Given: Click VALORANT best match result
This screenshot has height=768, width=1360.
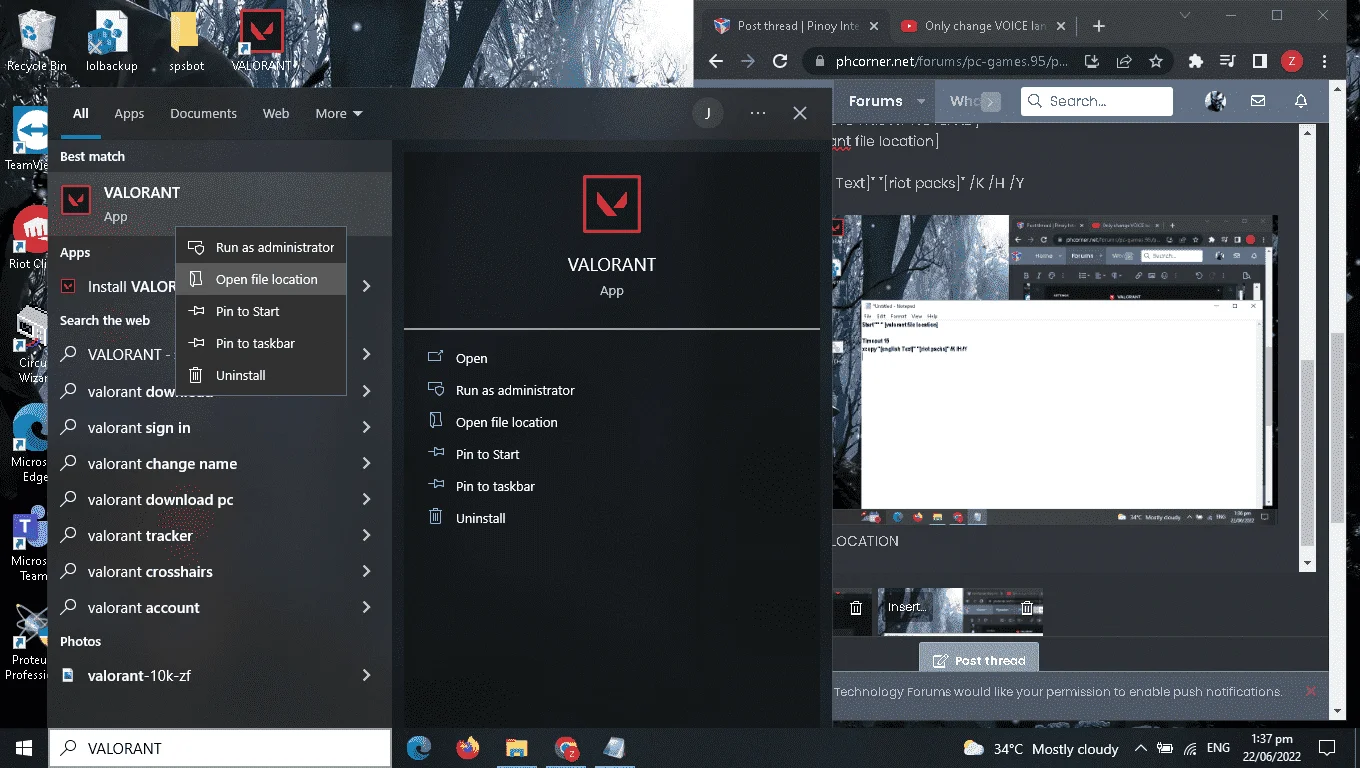Looking at the screenshot, I should click(220, 203).
